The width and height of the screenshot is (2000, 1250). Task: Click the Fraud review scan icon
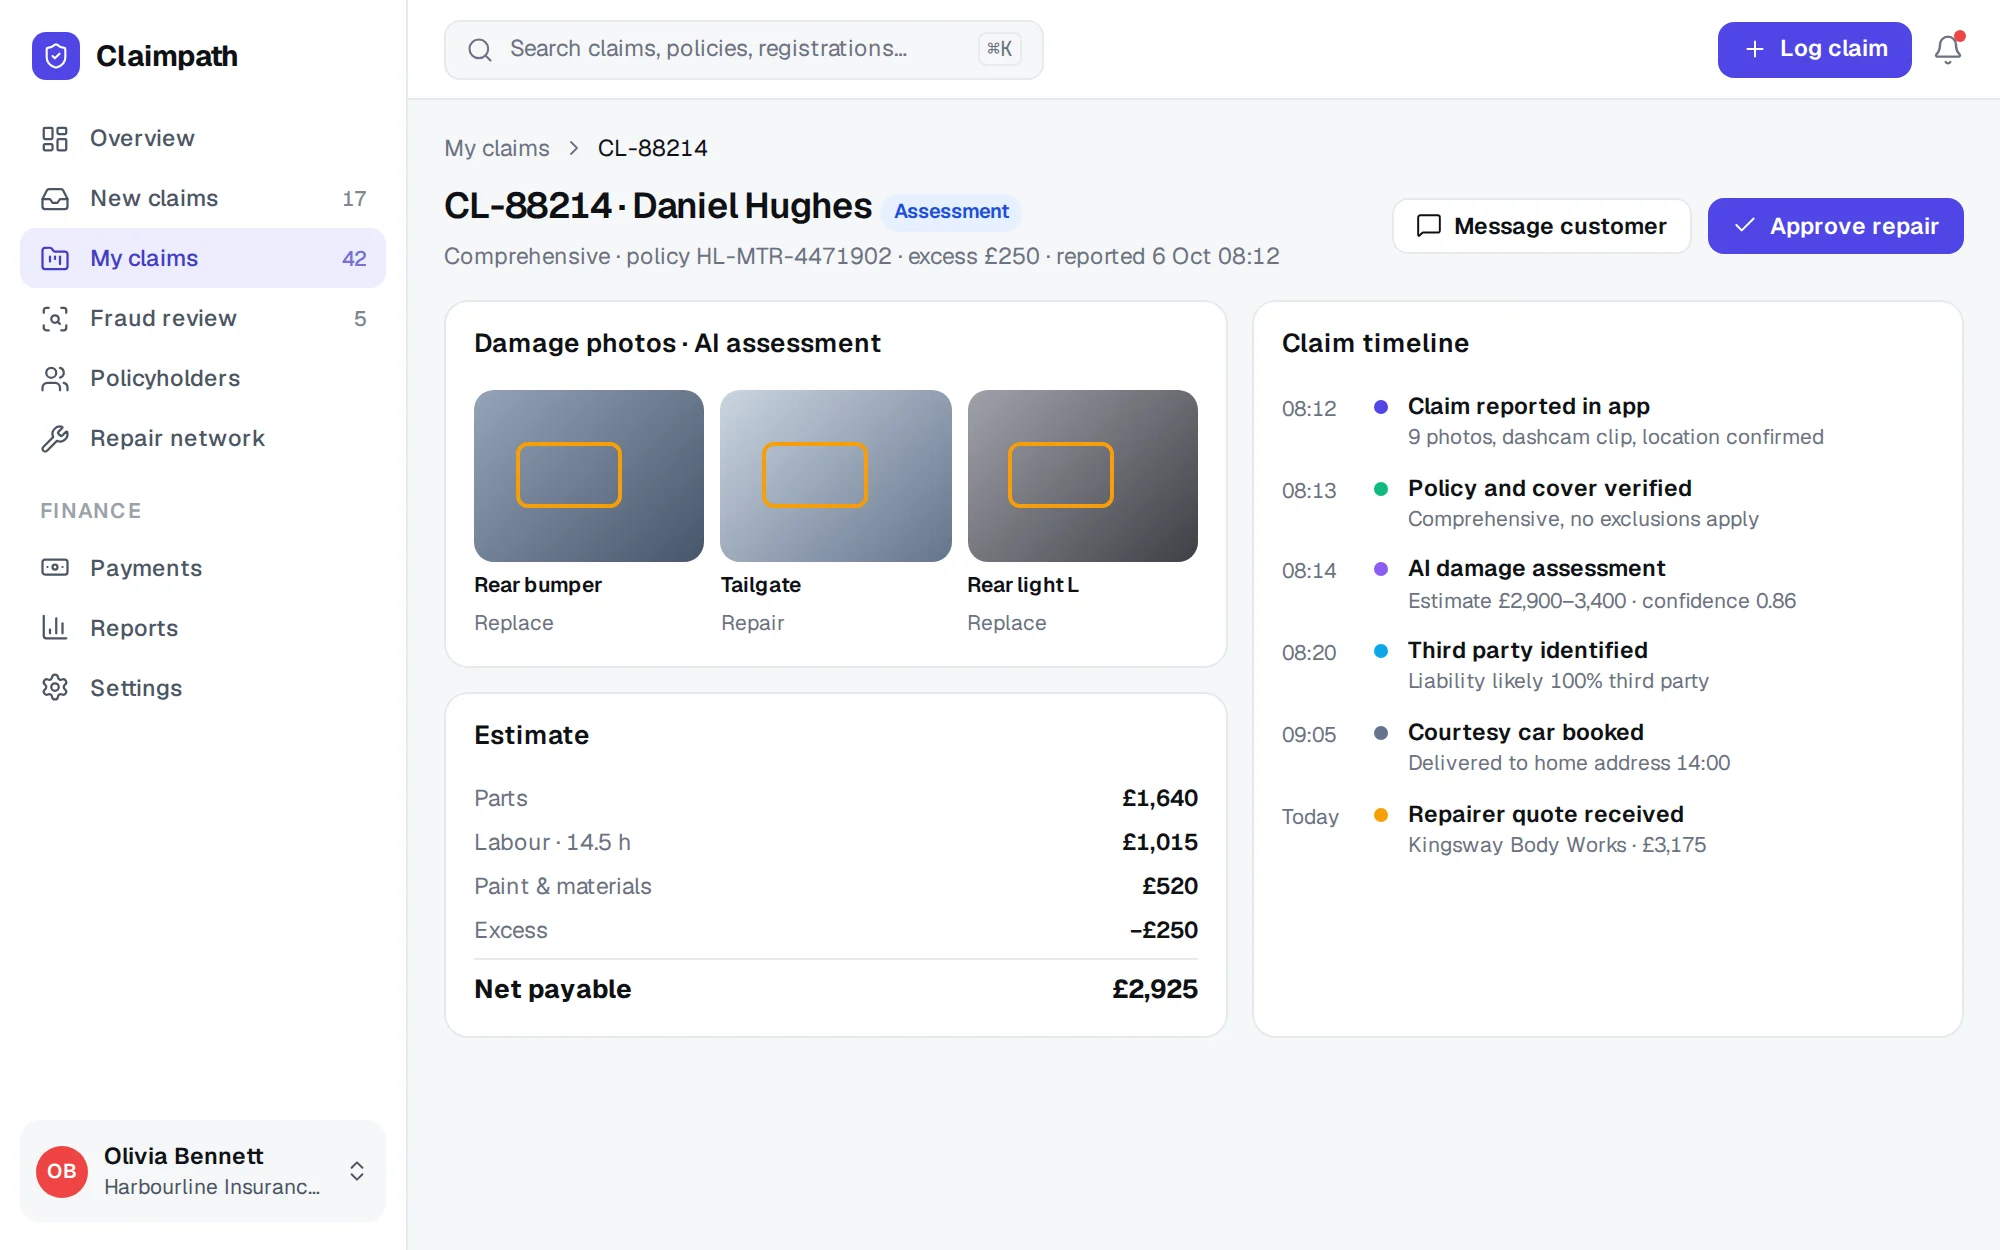[x=55, y=318]
